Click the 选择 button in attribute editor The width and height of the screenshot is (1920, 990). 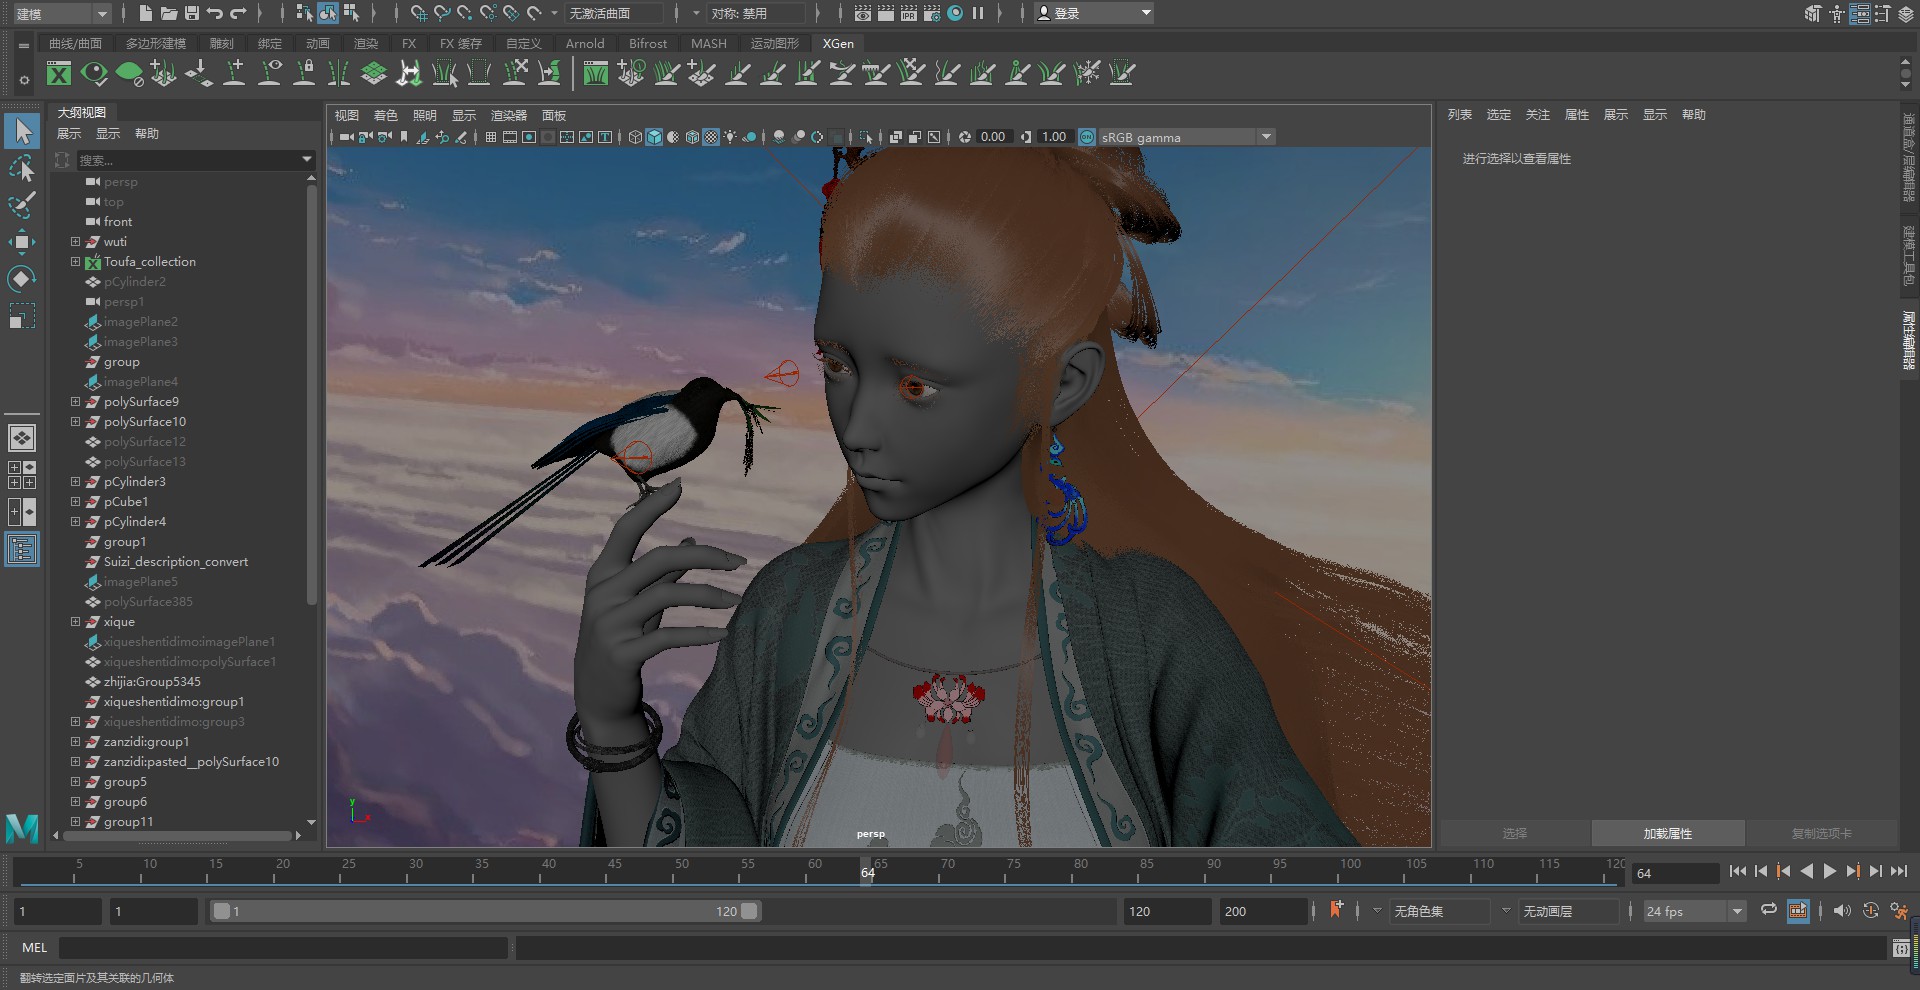click(1515, 833)
